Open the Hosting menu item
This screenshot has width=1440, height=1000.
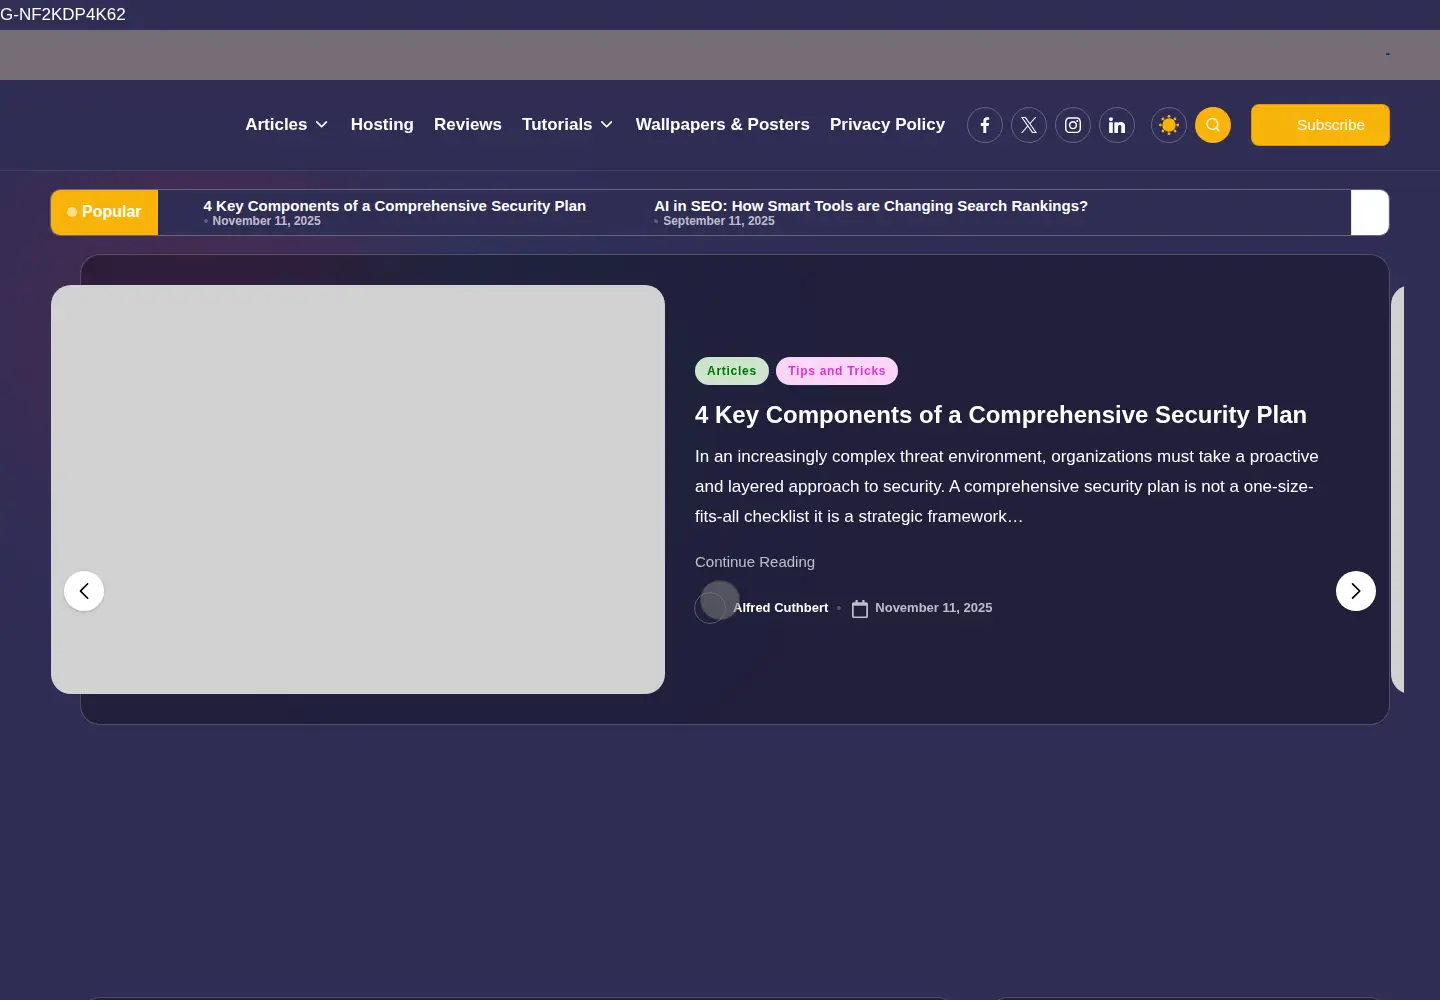pyautogui.click(x=382, y=125)
